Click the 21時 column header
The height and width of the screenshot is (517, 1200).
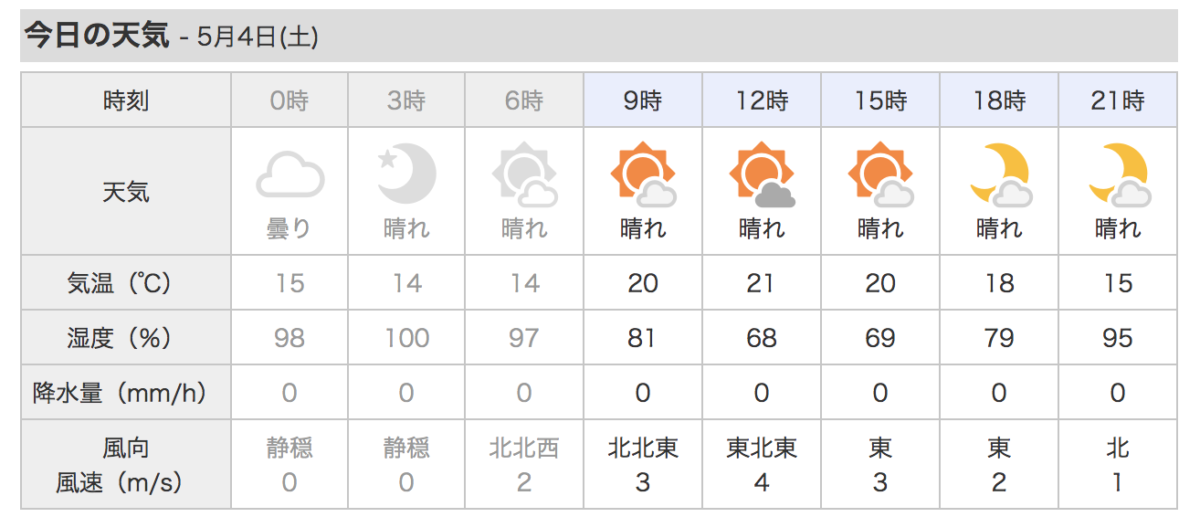[x=1118, y=100]
